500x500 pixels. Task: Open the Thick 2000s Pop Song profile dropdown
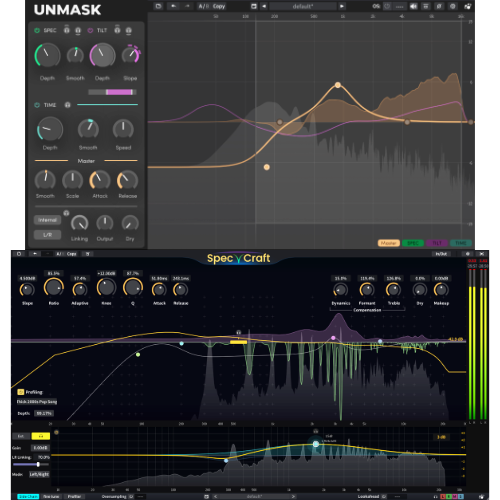pyautogui.click(x=37, y=402)
